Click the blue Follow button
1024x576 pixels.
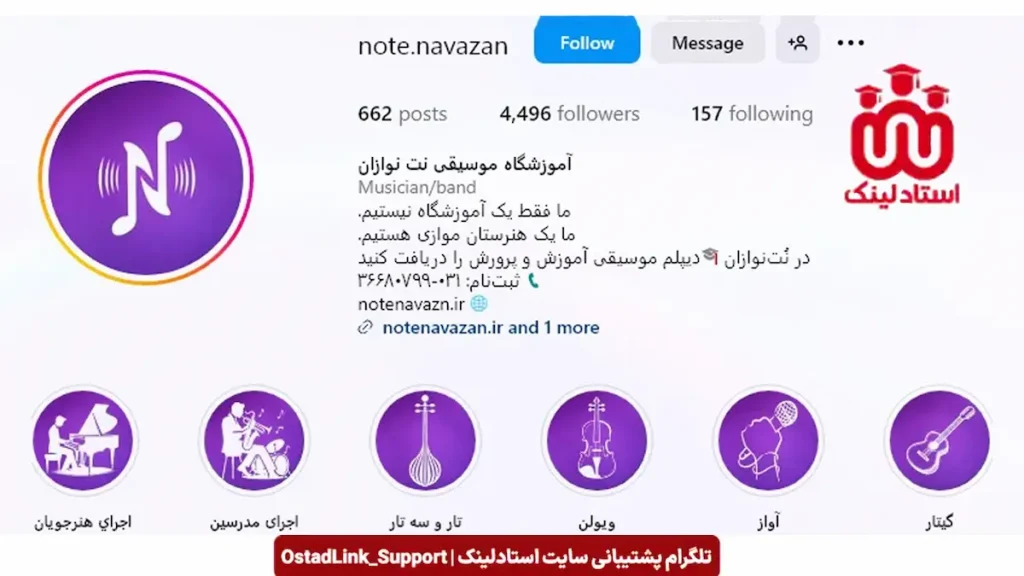point(586,40)
